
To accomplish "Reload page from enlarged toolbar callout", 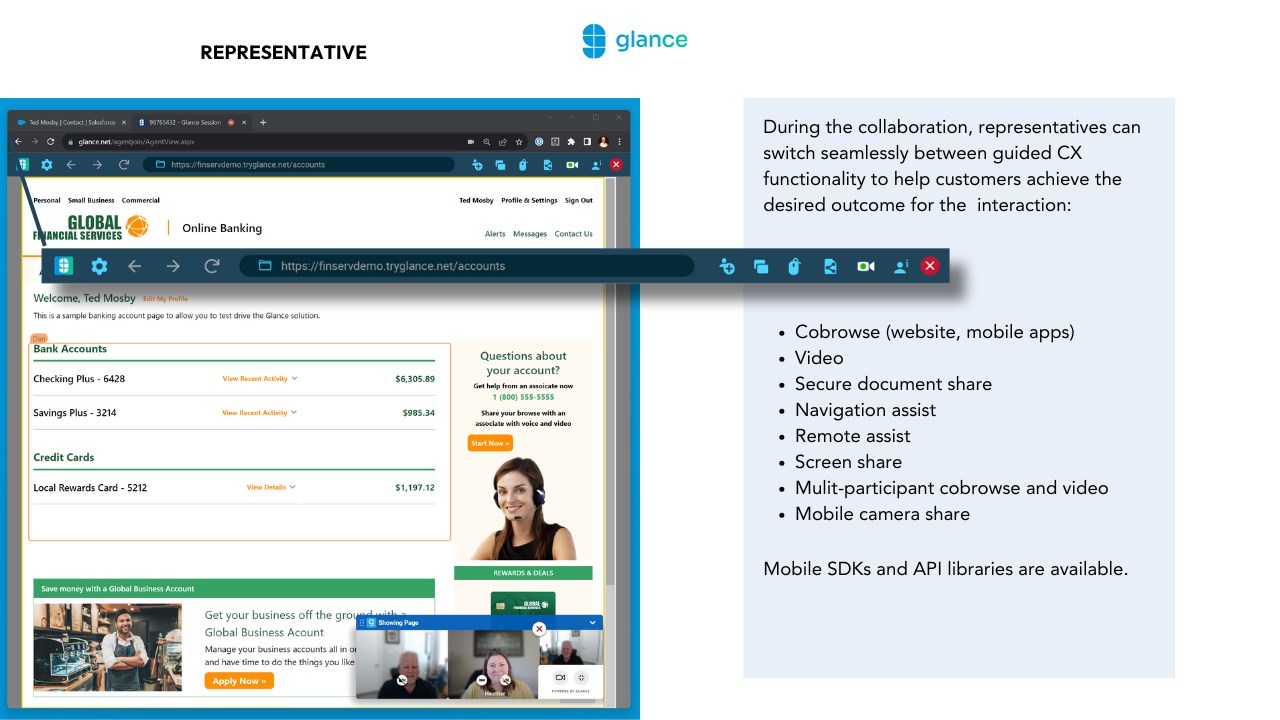I will click(x=212, y=266).
